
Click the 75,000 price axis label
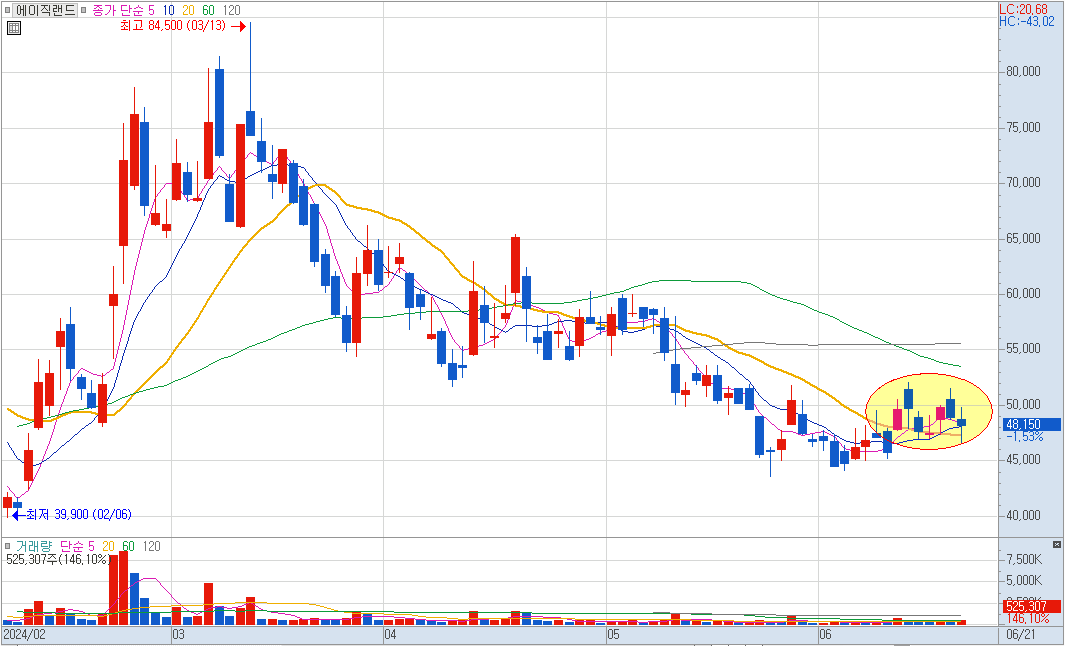[x=1022, y=127]
